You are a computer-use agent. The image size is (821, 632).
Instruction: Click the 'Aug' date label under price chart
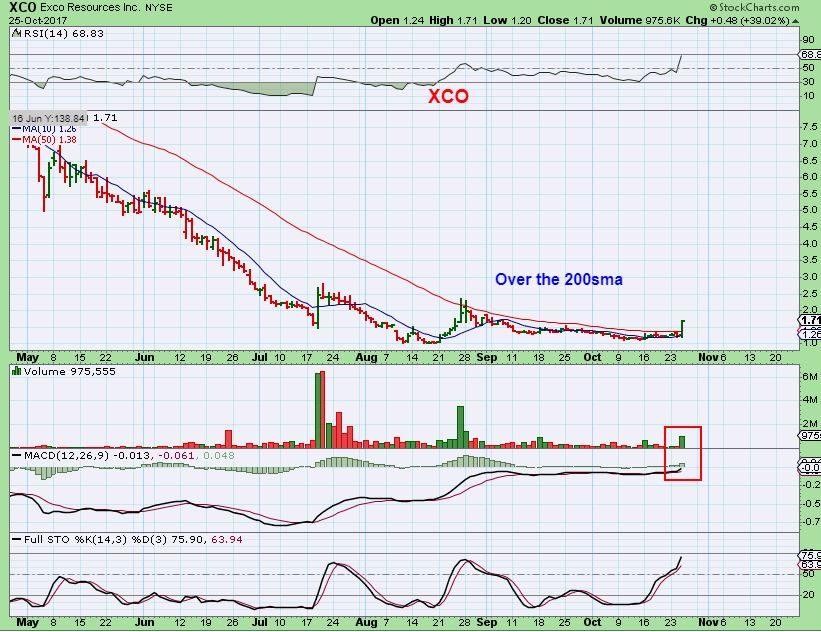coord(366,357)
